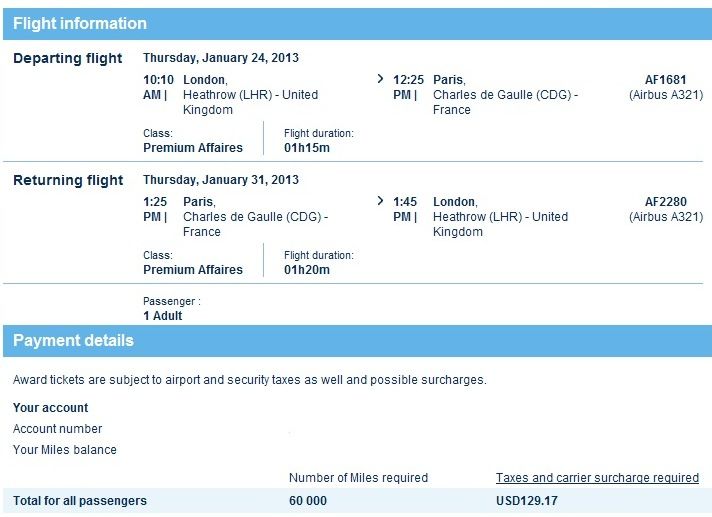The image size is (712, 517).
Task: Click the returning flight arrow chevron
Action: (x=380, y=201)
